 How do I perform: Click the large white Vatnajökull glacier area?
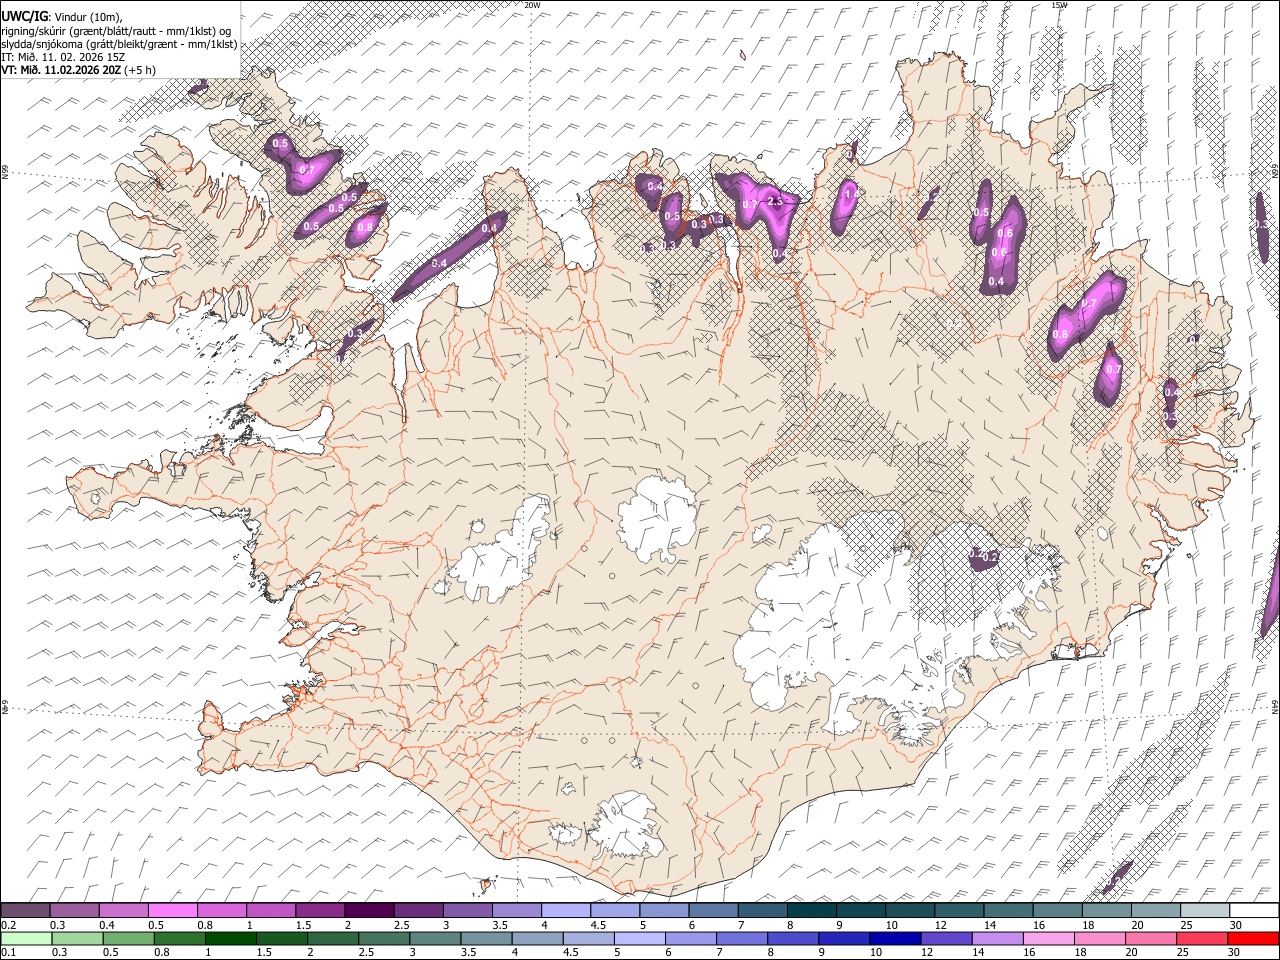pos(850,620)
